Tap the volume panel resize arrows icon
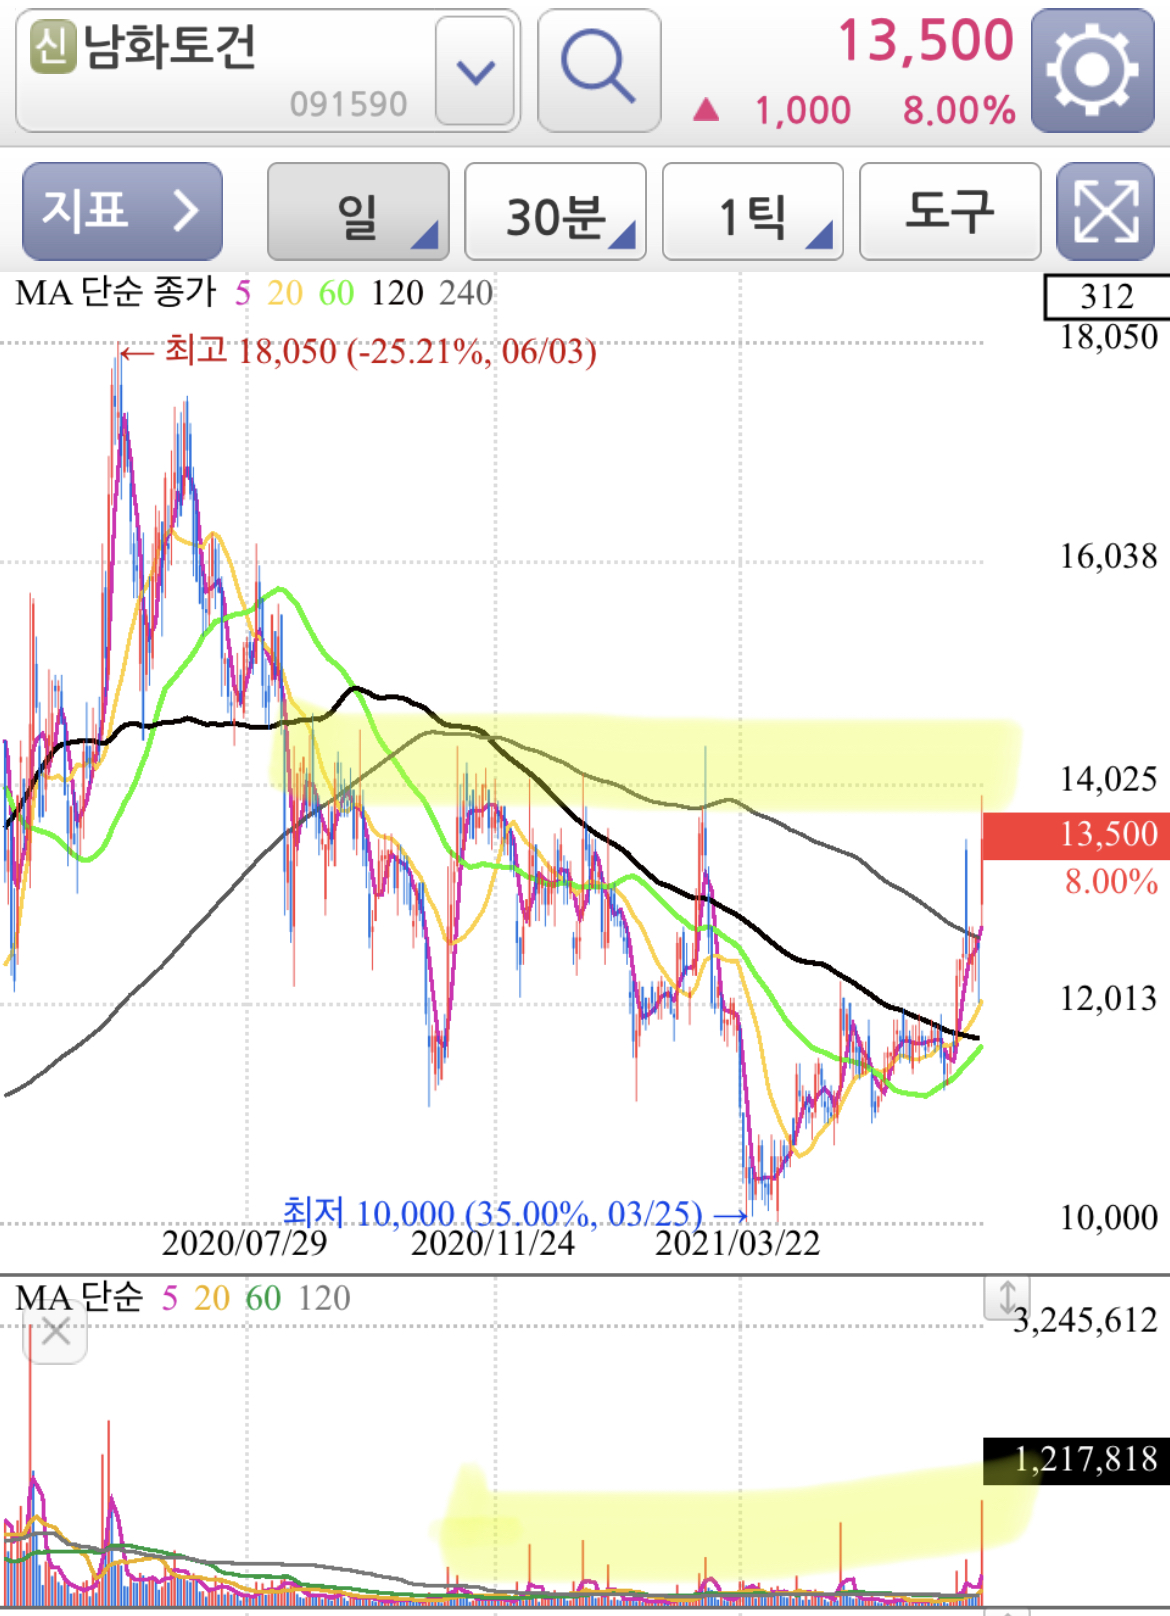Viewport: 1170px width, 1616px height. [1007, 1298]
